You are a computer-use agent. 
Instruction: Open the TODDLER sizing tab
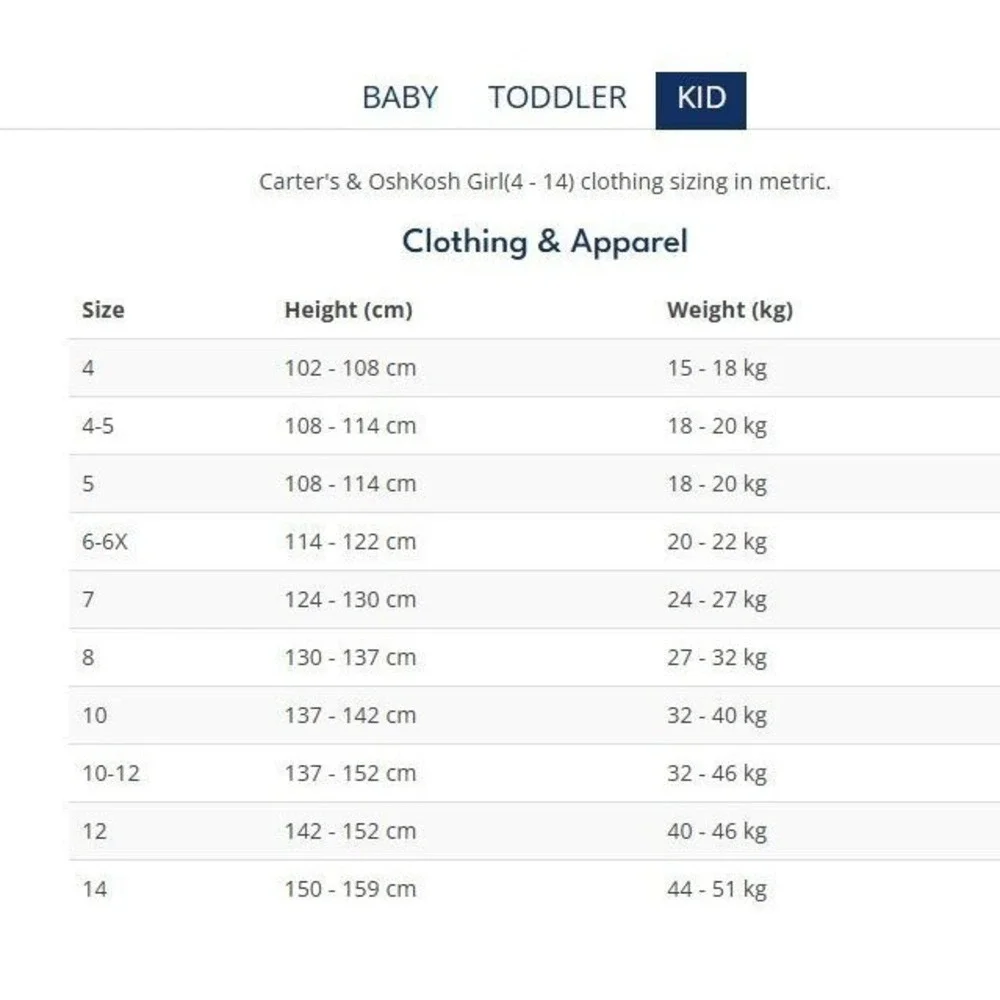[x=557, y=98]
